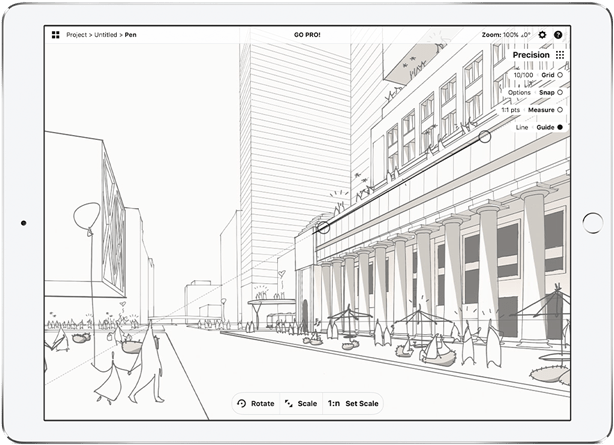Go to Untitled in the breadcrumb
The image size is (614, 445).
106,35
